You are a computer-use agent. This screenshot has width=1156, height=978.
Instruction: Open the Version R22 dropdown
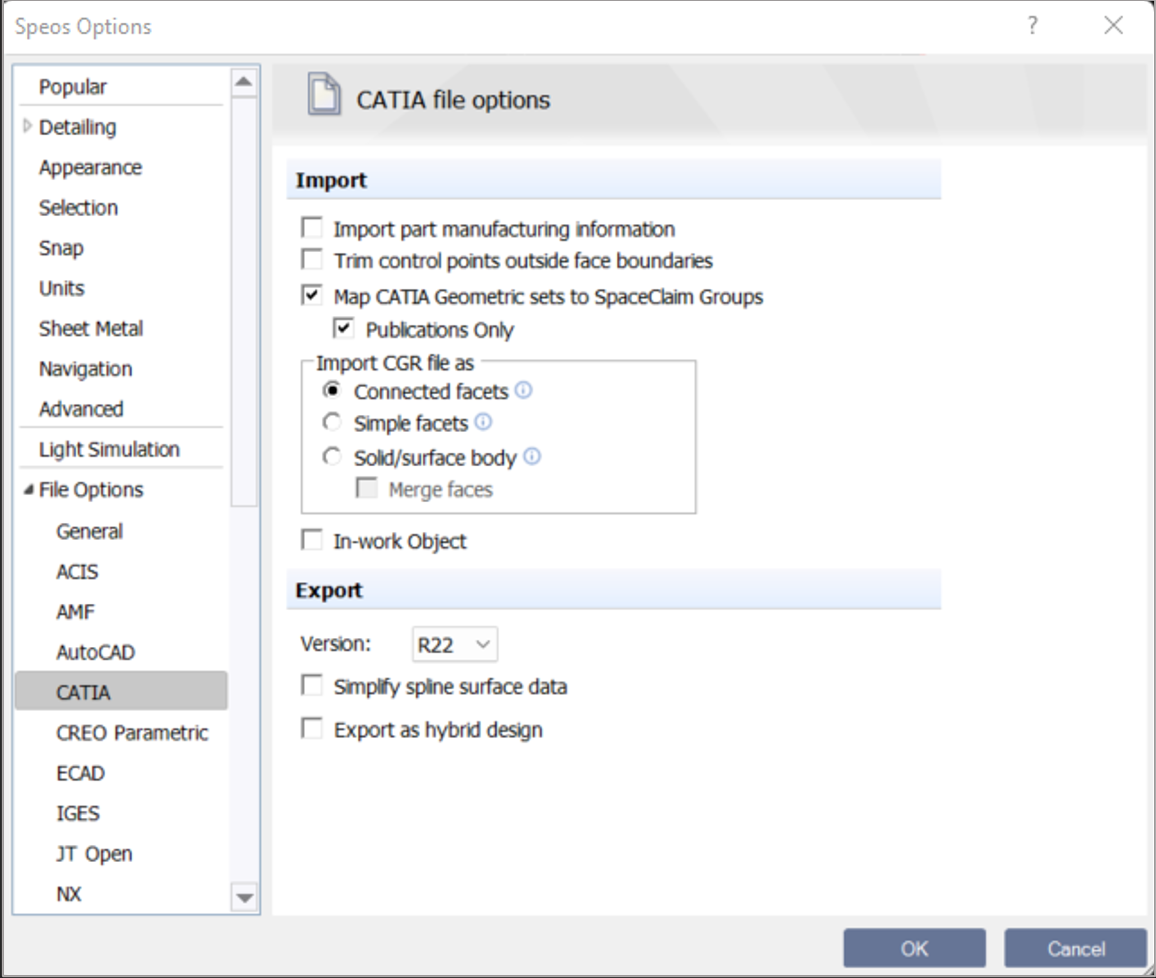[x=454, y=645]
